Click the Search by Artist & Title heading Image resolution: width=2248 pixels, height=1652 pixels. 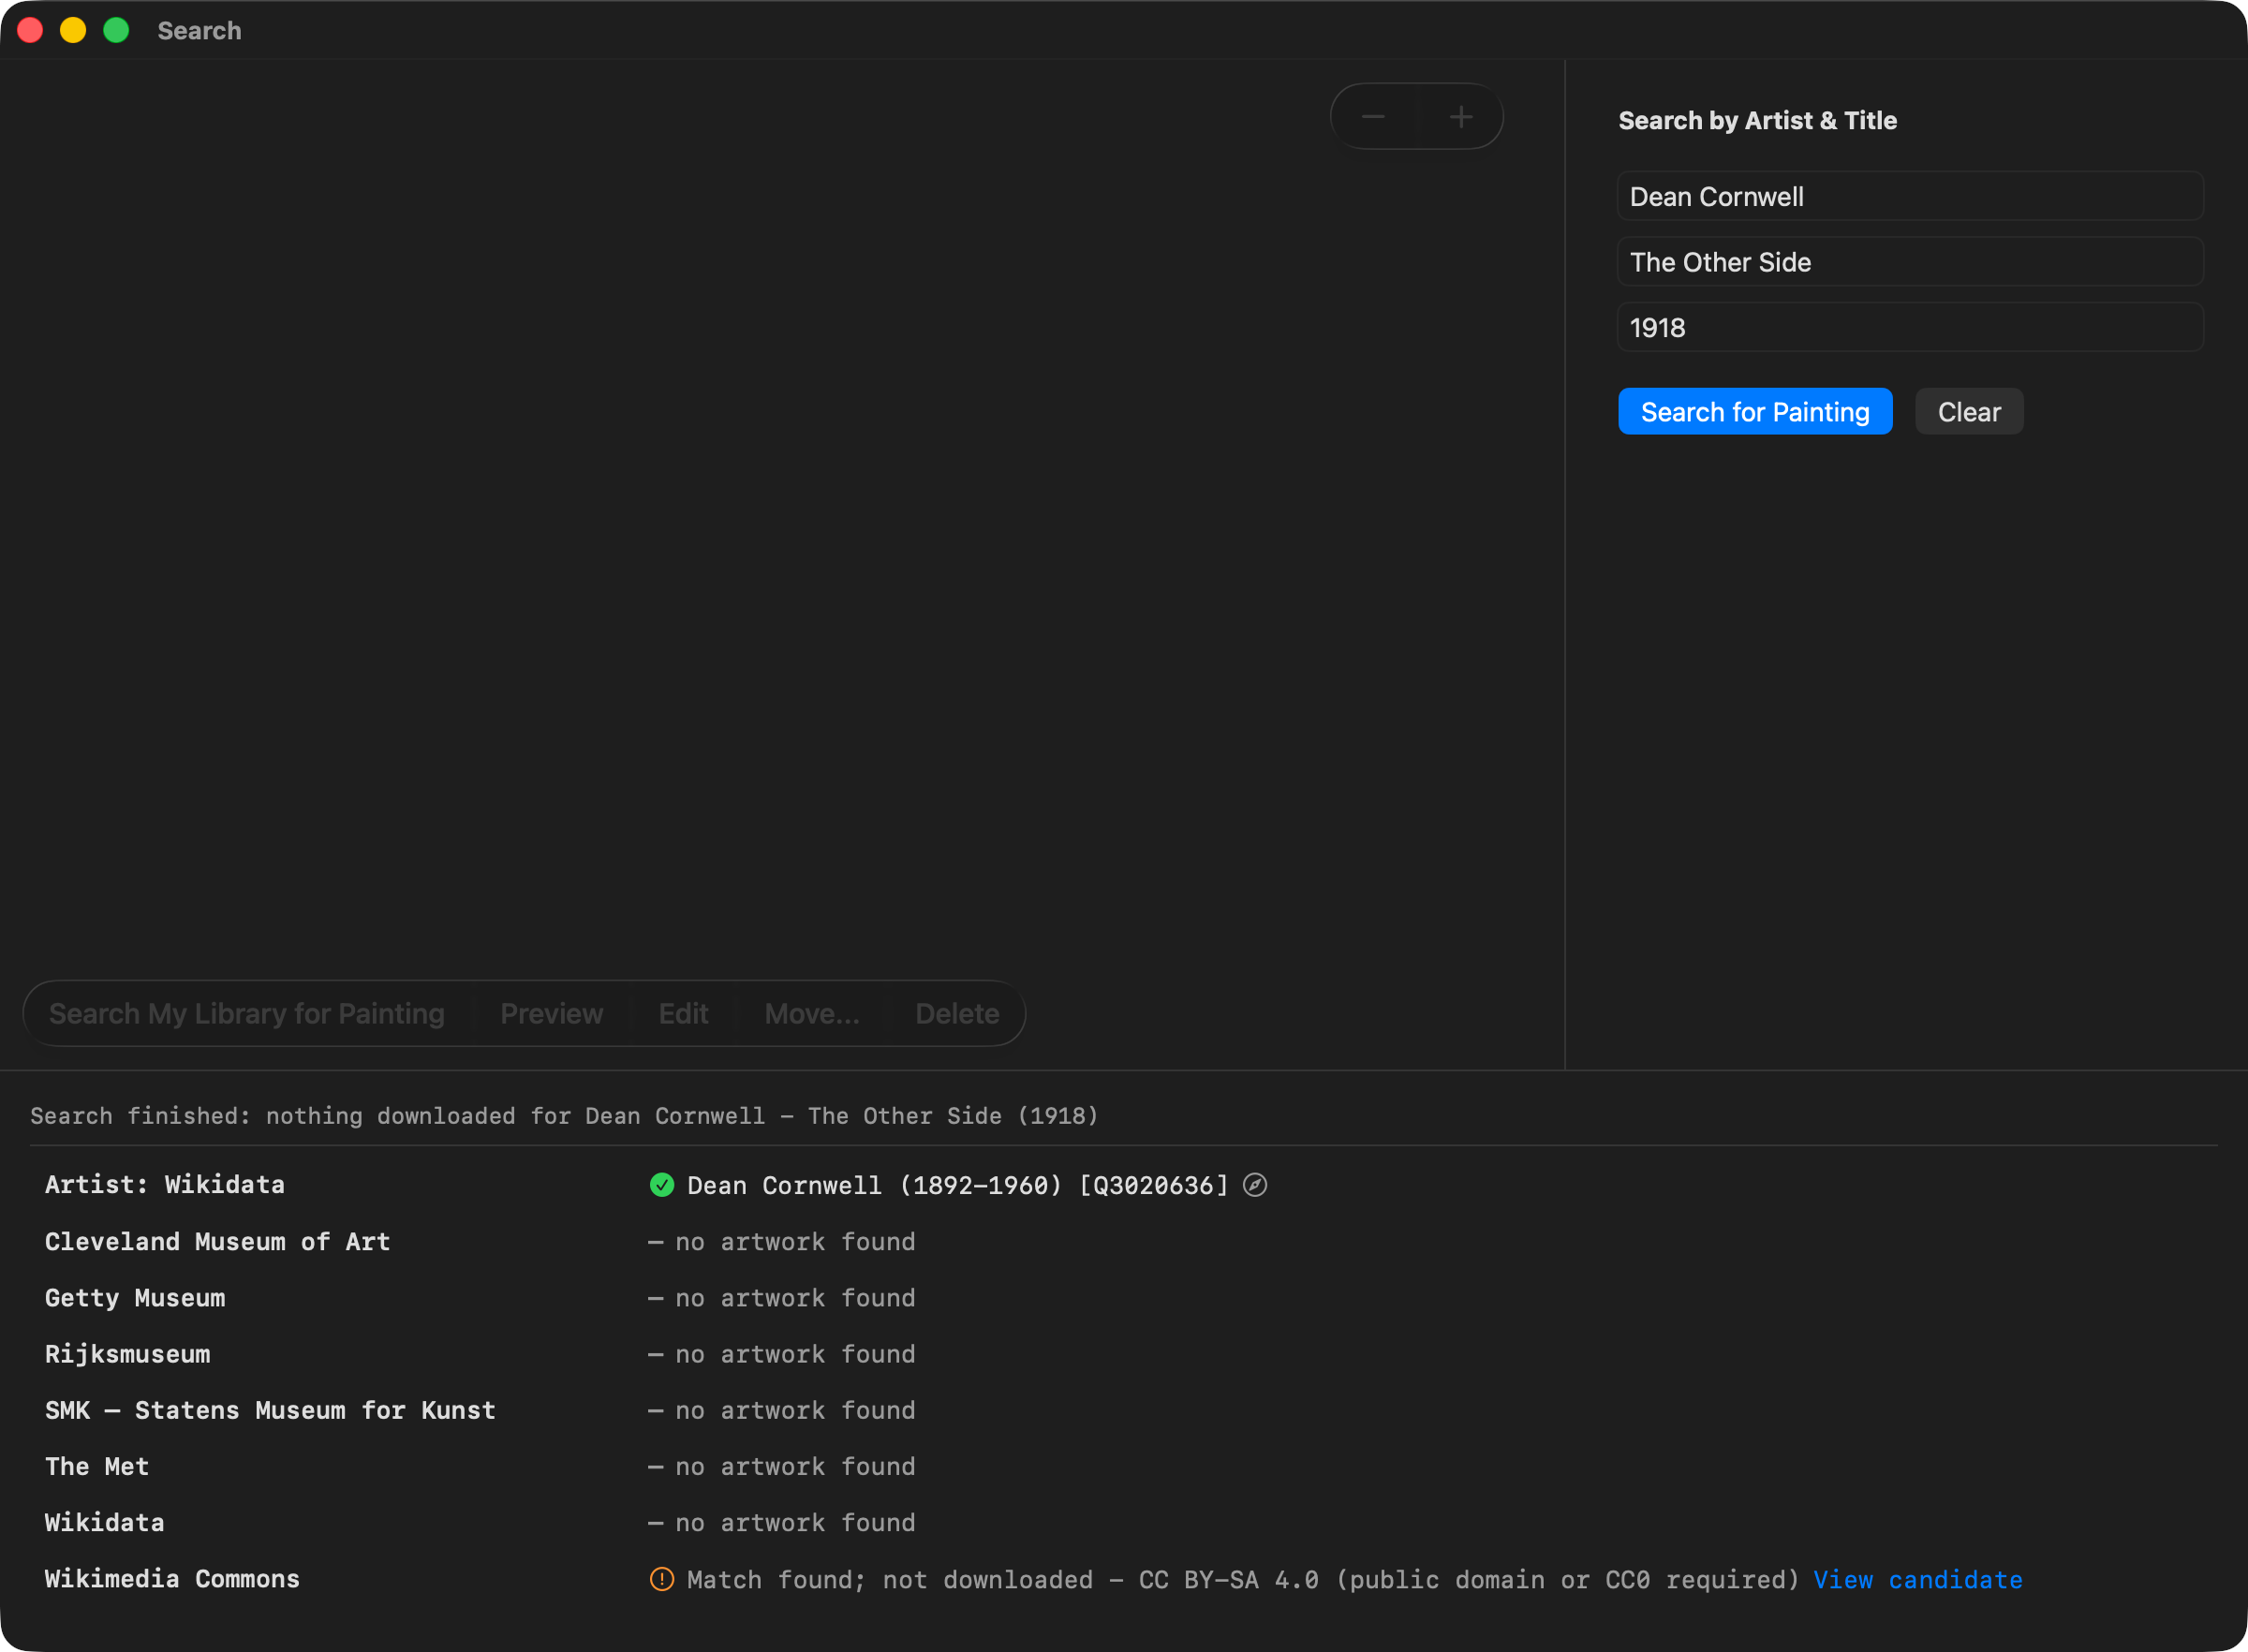coord(1757,120)
